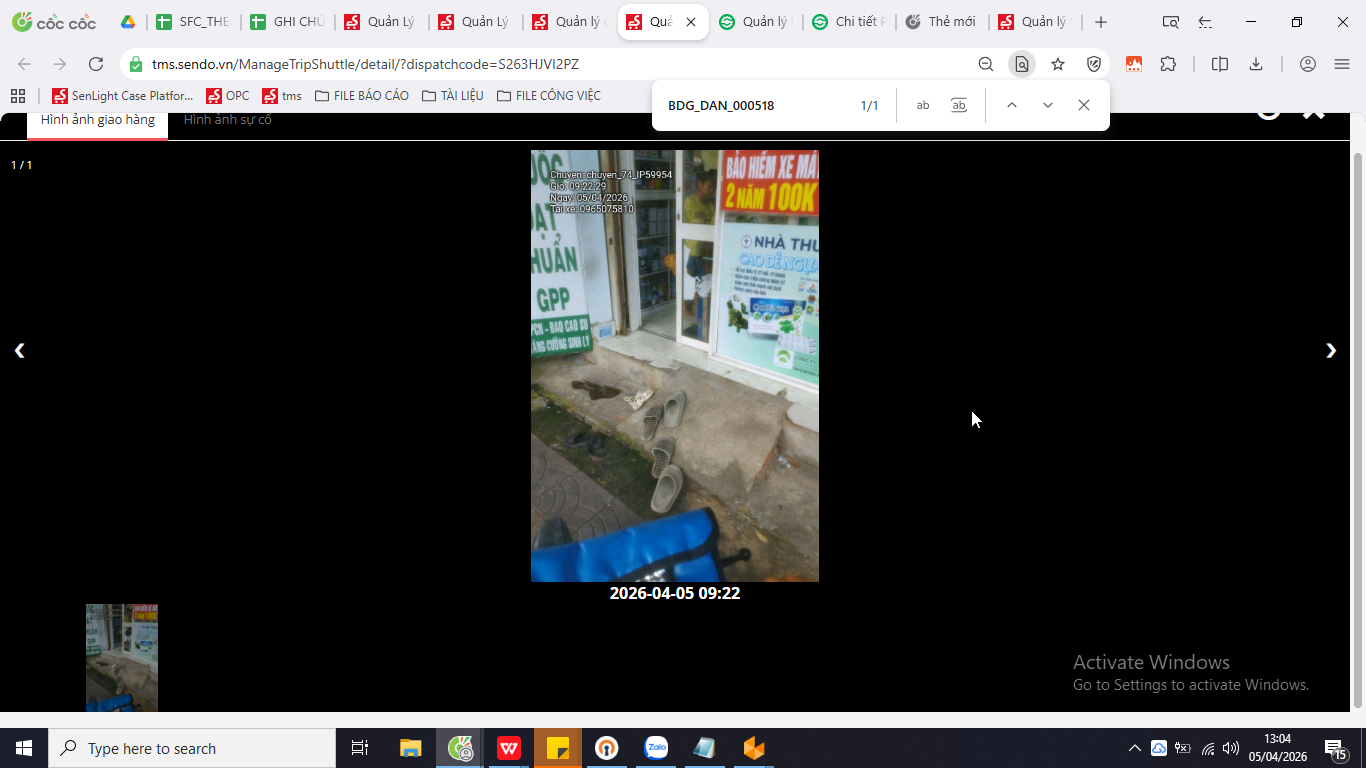The width and height of the screenshot is (1366, 768).
Task: Show hidden system tray icons
Action: click(x=1134, y=748)
